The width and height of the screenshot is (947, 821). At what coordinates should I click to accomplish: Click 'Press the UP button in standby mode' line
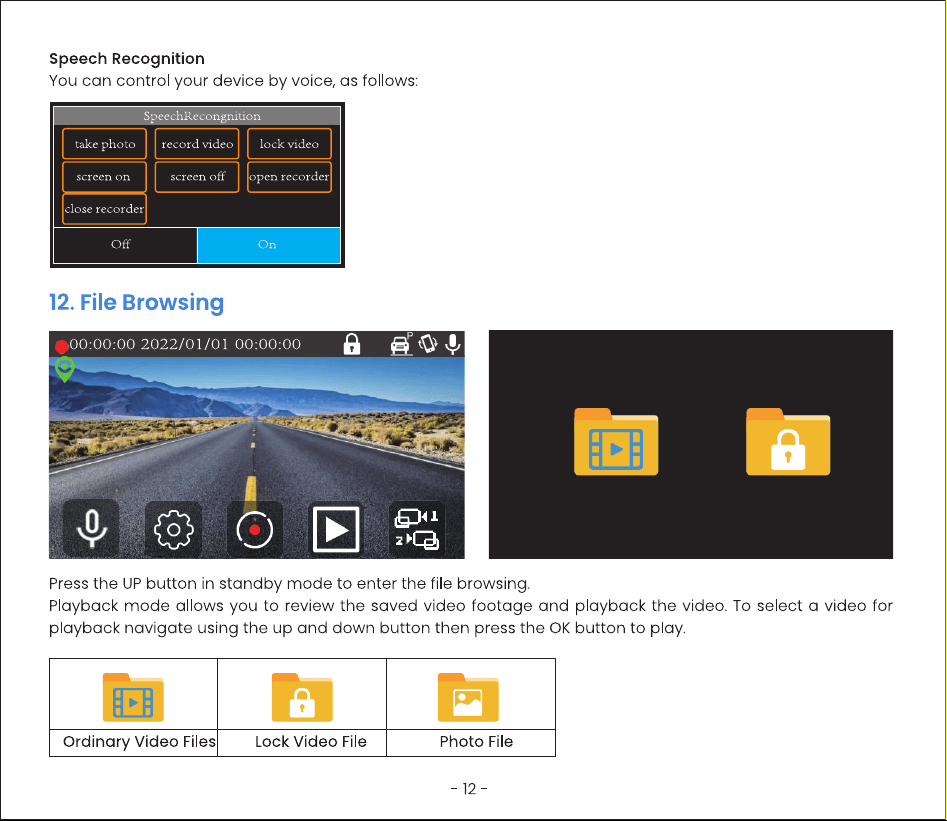pyautogui.click(x=289, y=584)
